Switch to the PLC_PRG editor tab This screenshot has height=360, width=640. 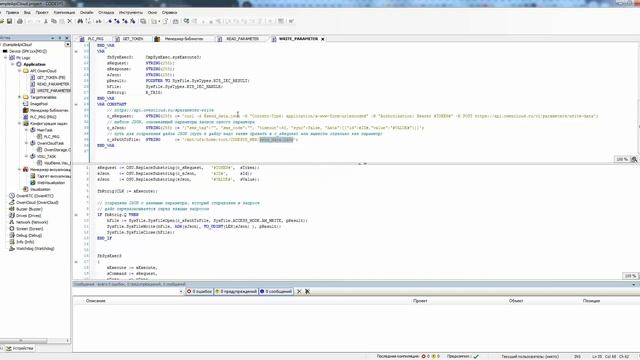(x=92, y=39)
